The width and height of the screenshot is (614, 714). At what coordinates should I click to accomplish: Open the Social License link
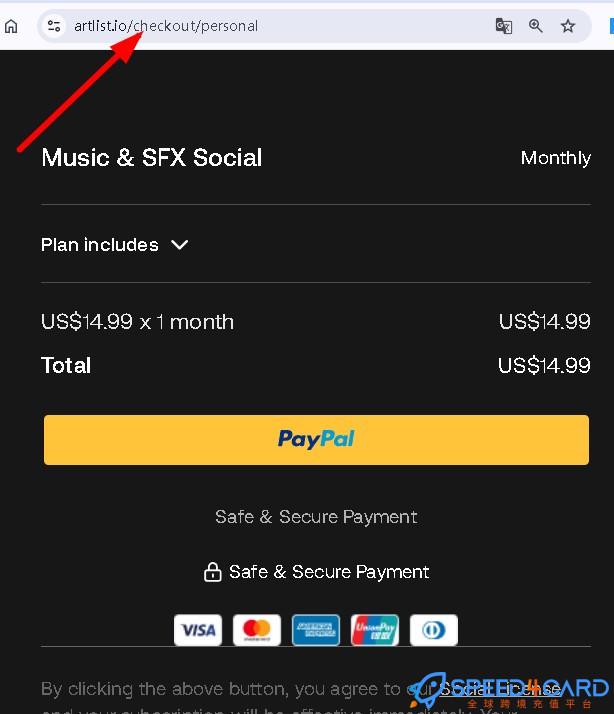(x=500, y=688)
